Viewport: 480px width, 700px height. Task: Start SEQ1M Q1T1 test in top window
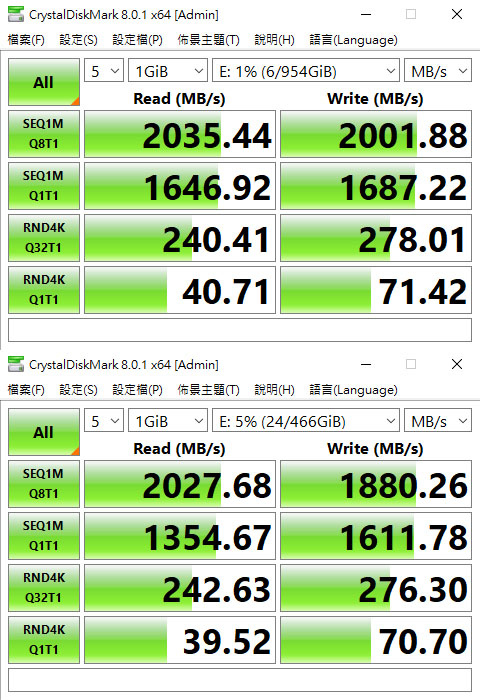click(x=44, y=186)
